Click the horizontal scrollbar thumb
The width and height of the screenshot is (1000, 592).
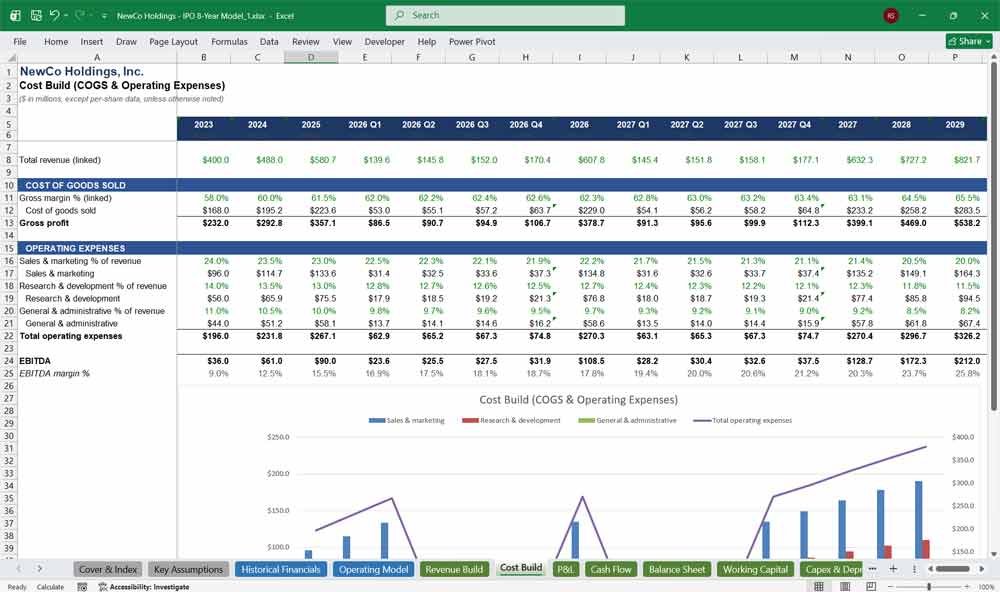pos(953,568)
